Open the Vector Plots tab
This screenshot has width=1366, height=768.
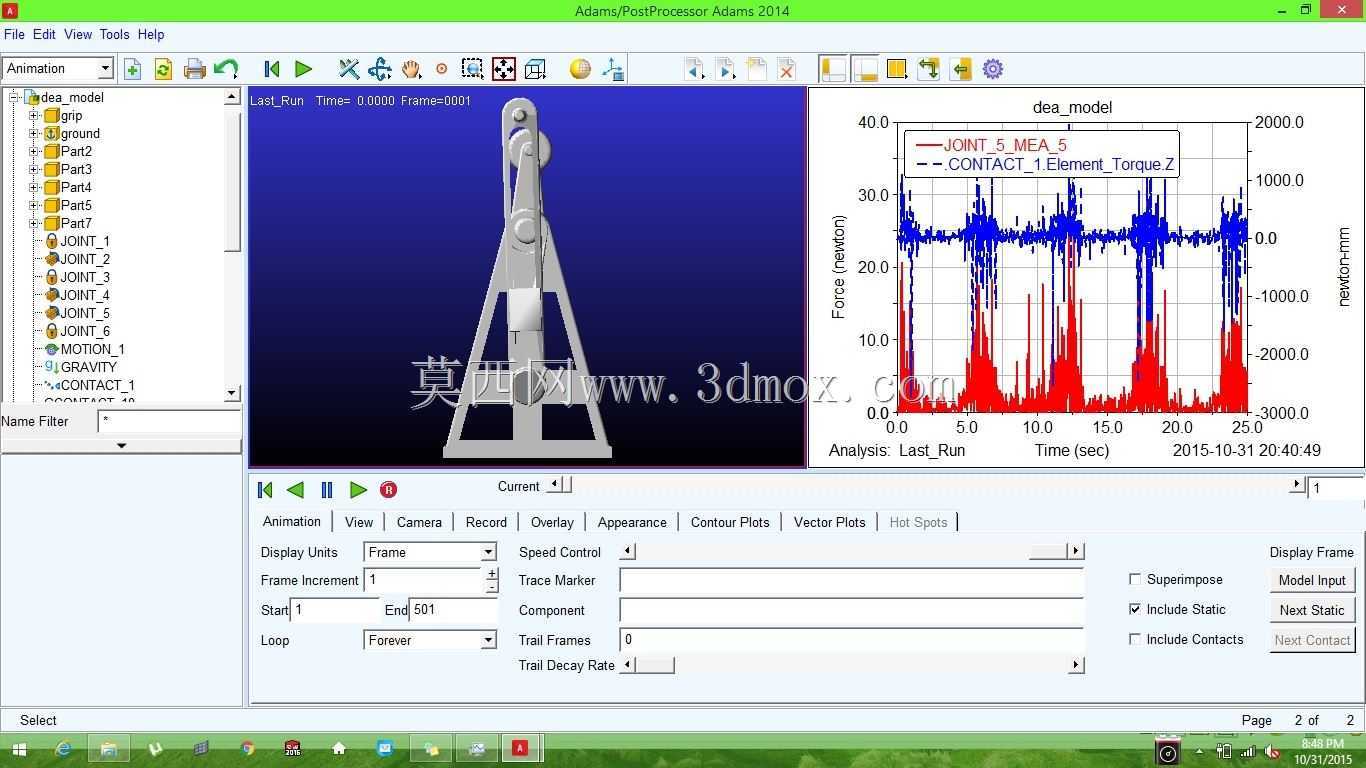(830, 522)
